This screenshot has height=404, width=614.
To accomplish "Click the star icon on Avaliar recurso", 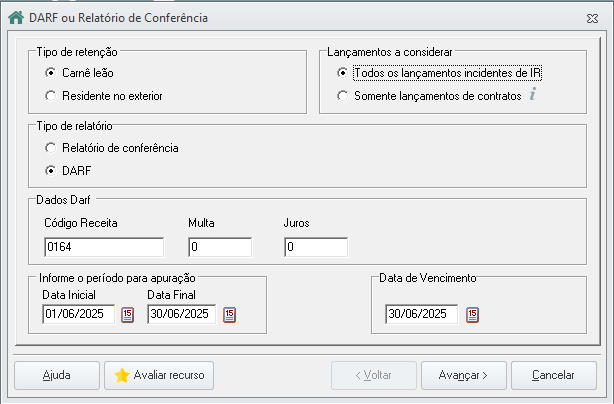I will tap(122, 376).
